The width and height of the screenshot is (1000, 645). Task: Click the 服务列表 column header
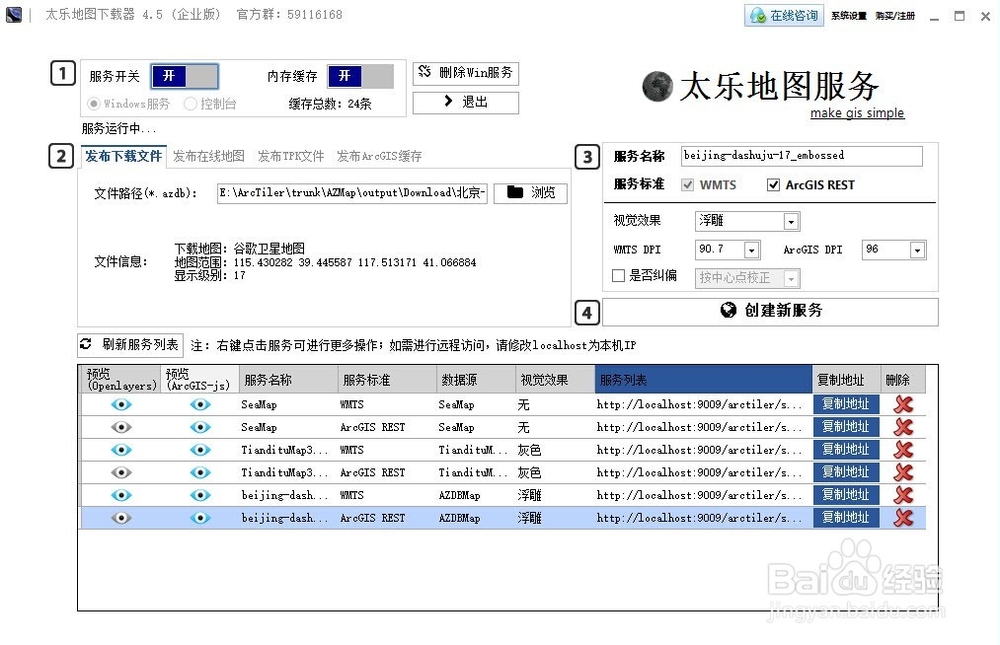[703, 380]
